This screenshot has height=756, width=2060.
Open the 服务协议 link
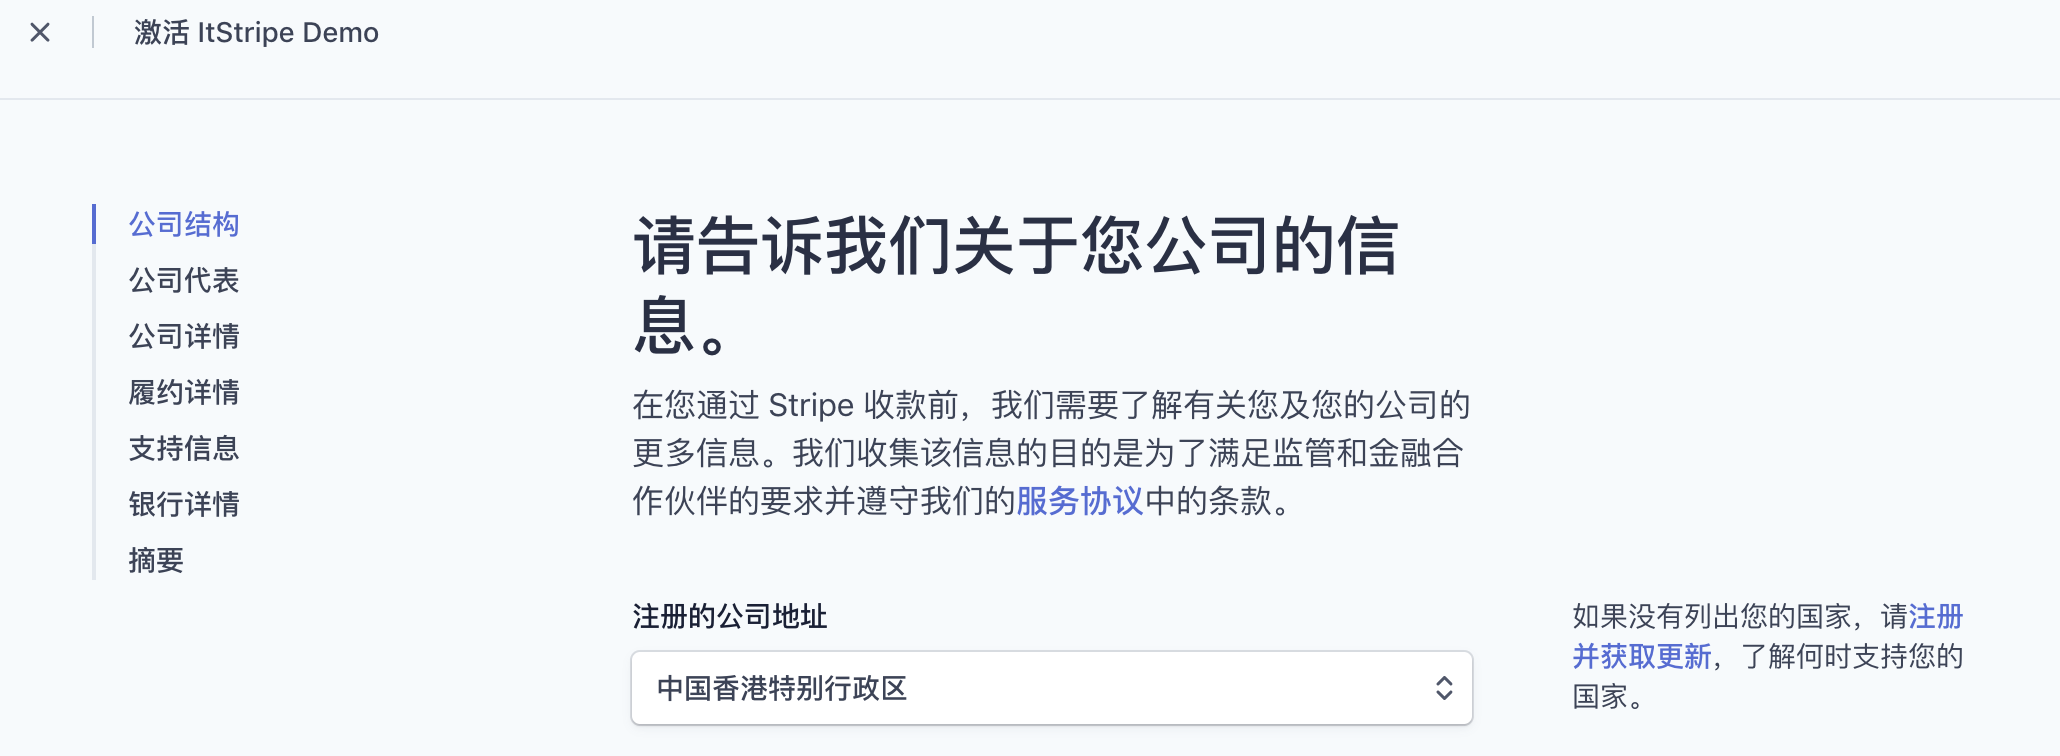click(1079, 501)
